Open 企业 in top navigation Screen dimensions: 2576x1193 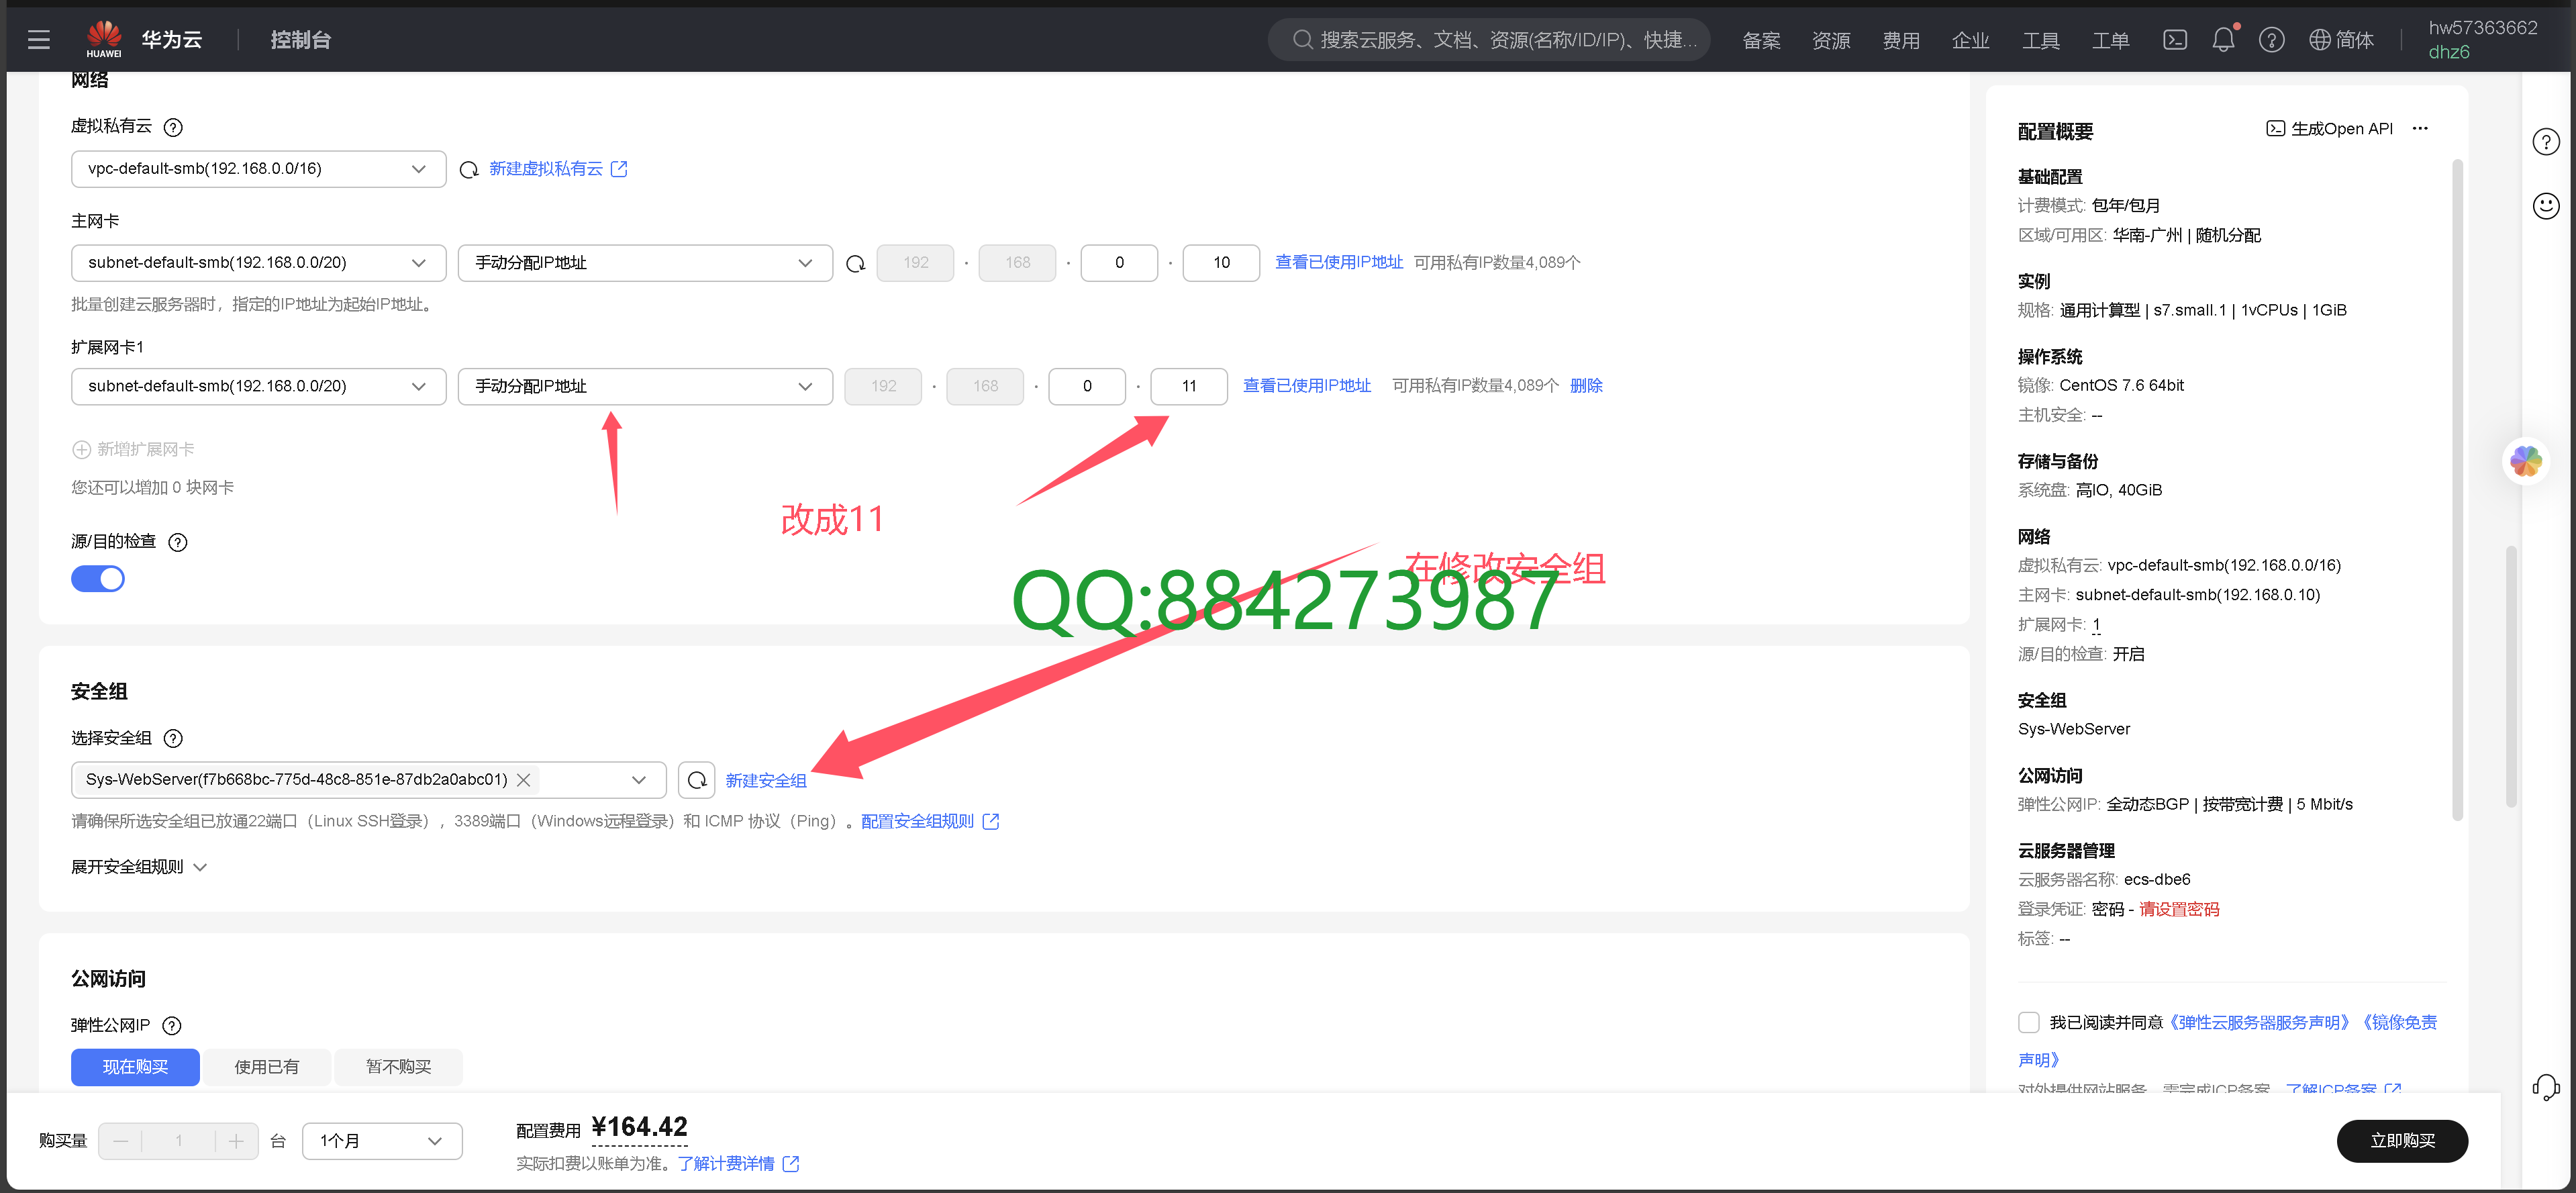(x=1970, y=40)
